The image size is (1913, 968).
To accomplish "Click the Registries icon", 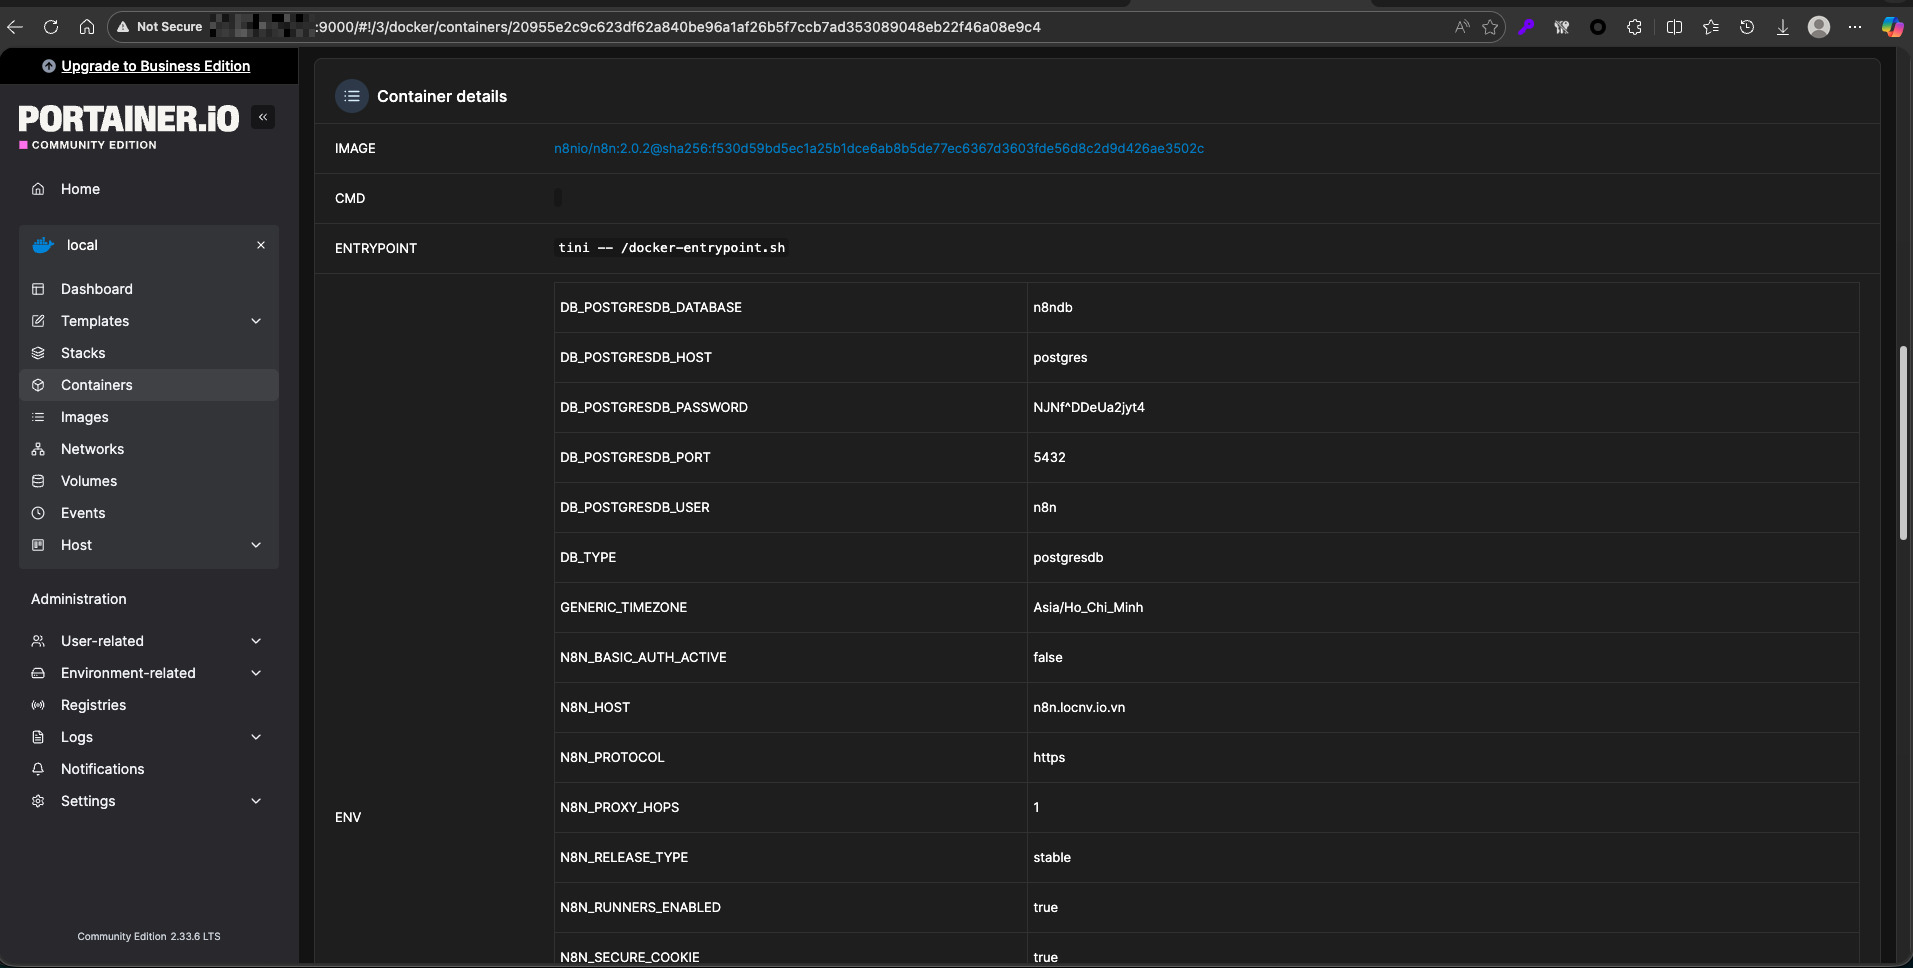I will (38, 705).
